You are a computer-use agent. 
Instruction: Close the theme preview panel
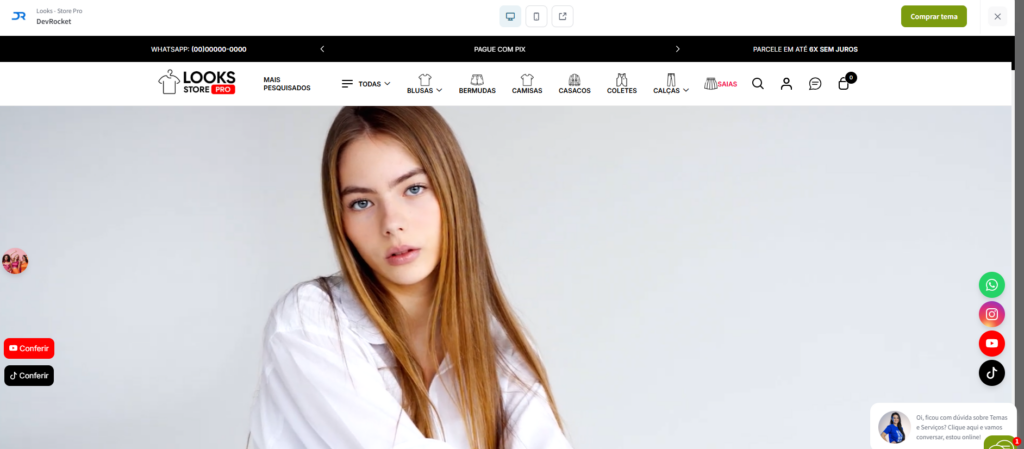point(997,16)
